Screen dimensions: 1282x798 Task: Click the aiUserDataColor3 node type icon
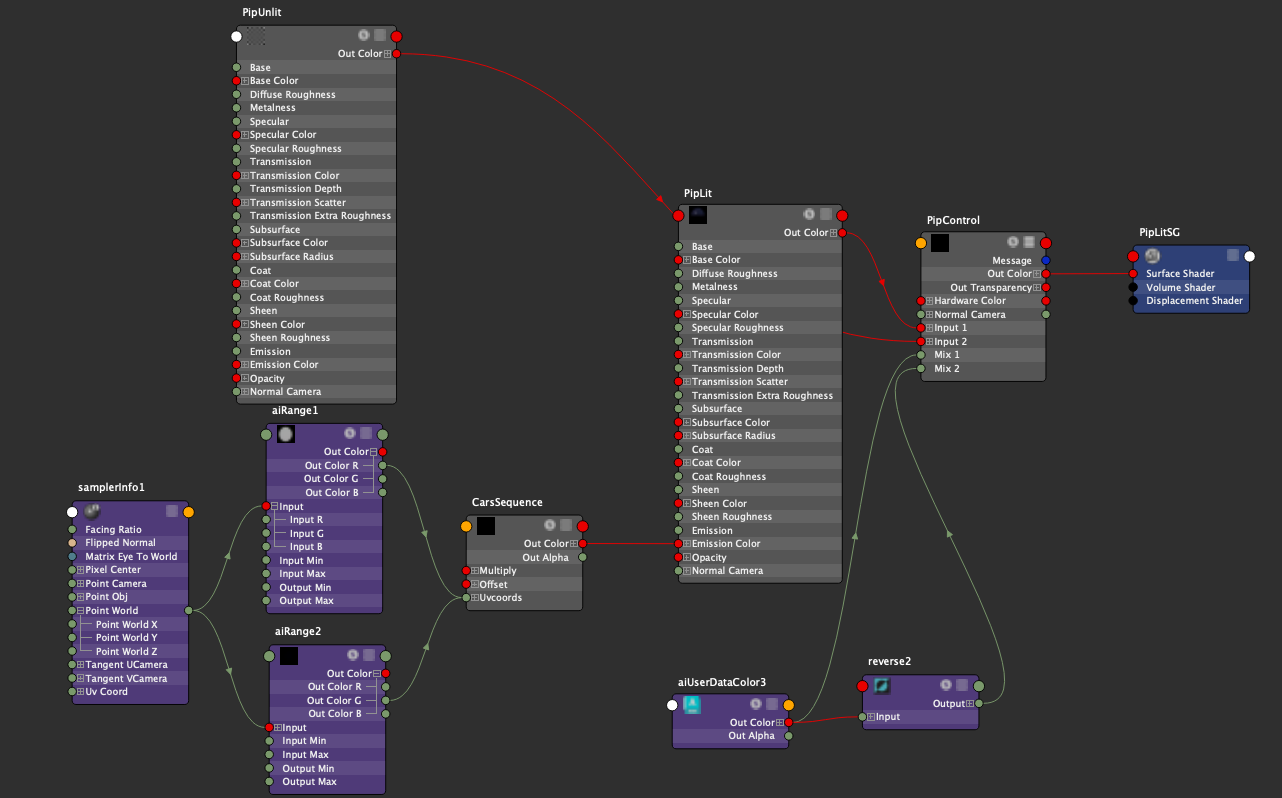coord(694,705)
